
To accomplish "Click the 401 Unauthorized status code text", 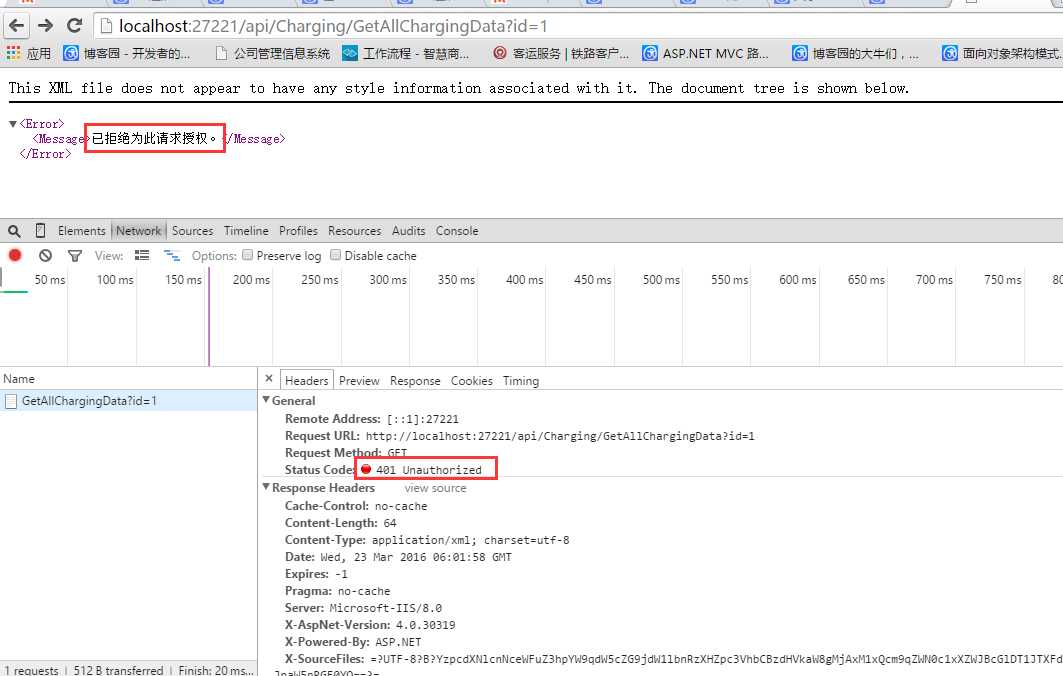I will pos(428,470).
